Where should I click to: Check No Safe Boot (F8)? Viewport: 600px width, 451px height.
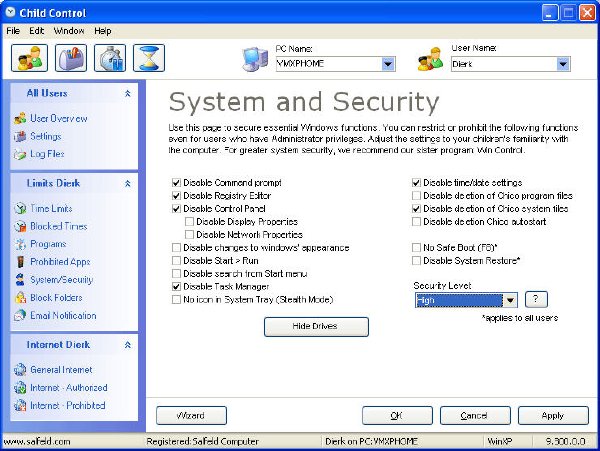416,248
